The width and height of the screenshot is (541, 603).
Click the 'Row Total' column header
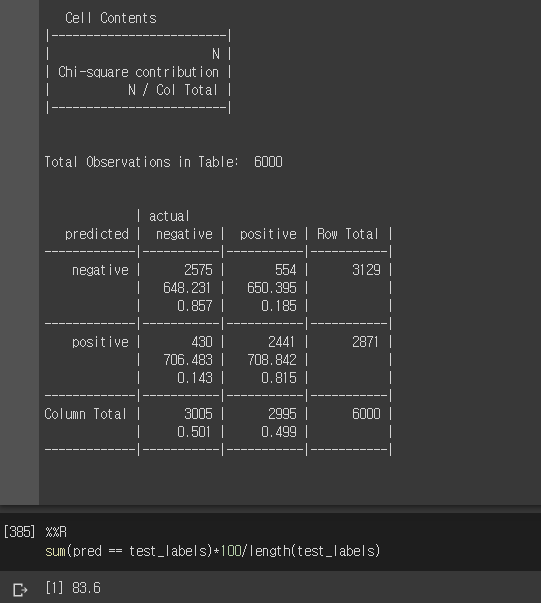pyautogui.click(x=348, y=234)
